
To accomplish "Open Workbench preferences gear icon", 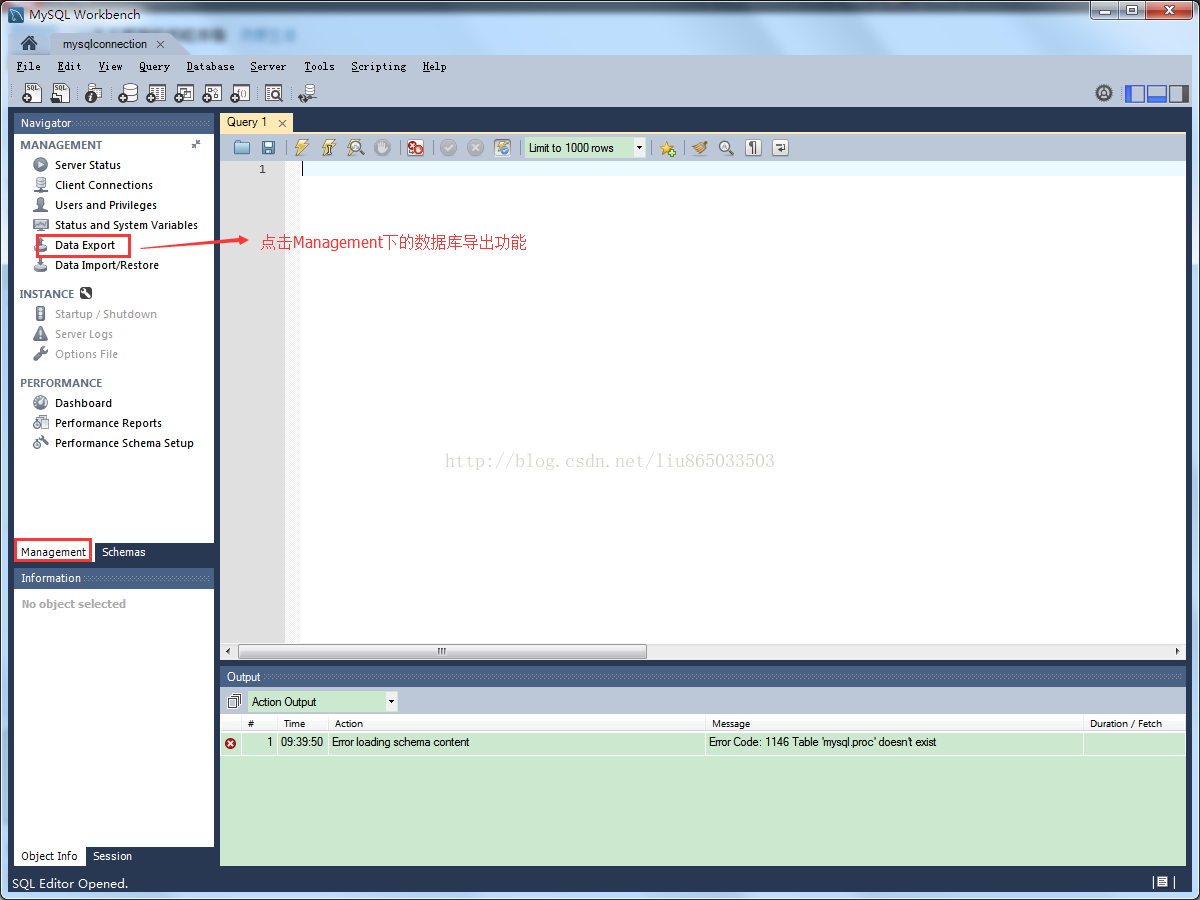I will point(1104,93).
